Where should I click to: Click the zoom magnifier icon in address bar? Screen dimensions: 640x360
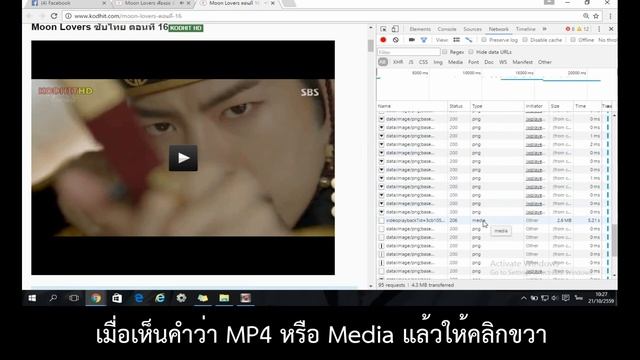pyautogui.click(x=586, y=16)
